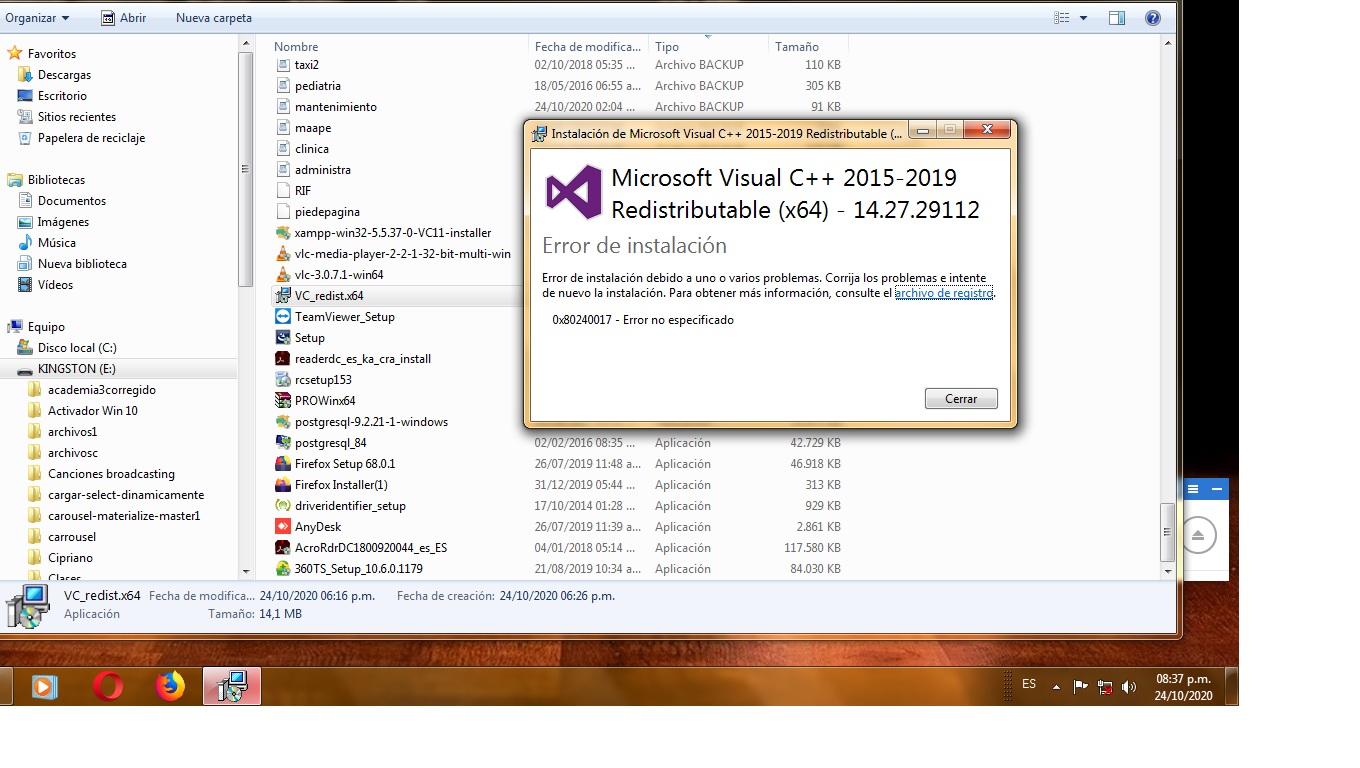The height and width of the screenshot is (768, 1360).
Task: Open the Música library
Action: coord(56,243)
